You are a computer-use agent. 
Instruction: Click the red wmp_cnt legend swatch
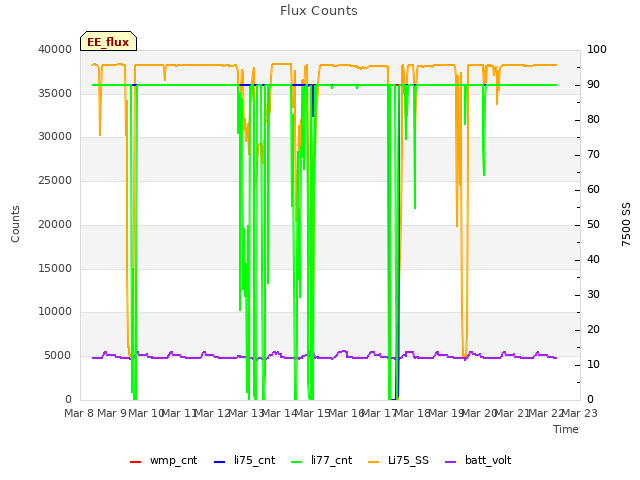(x=135, y=462)
